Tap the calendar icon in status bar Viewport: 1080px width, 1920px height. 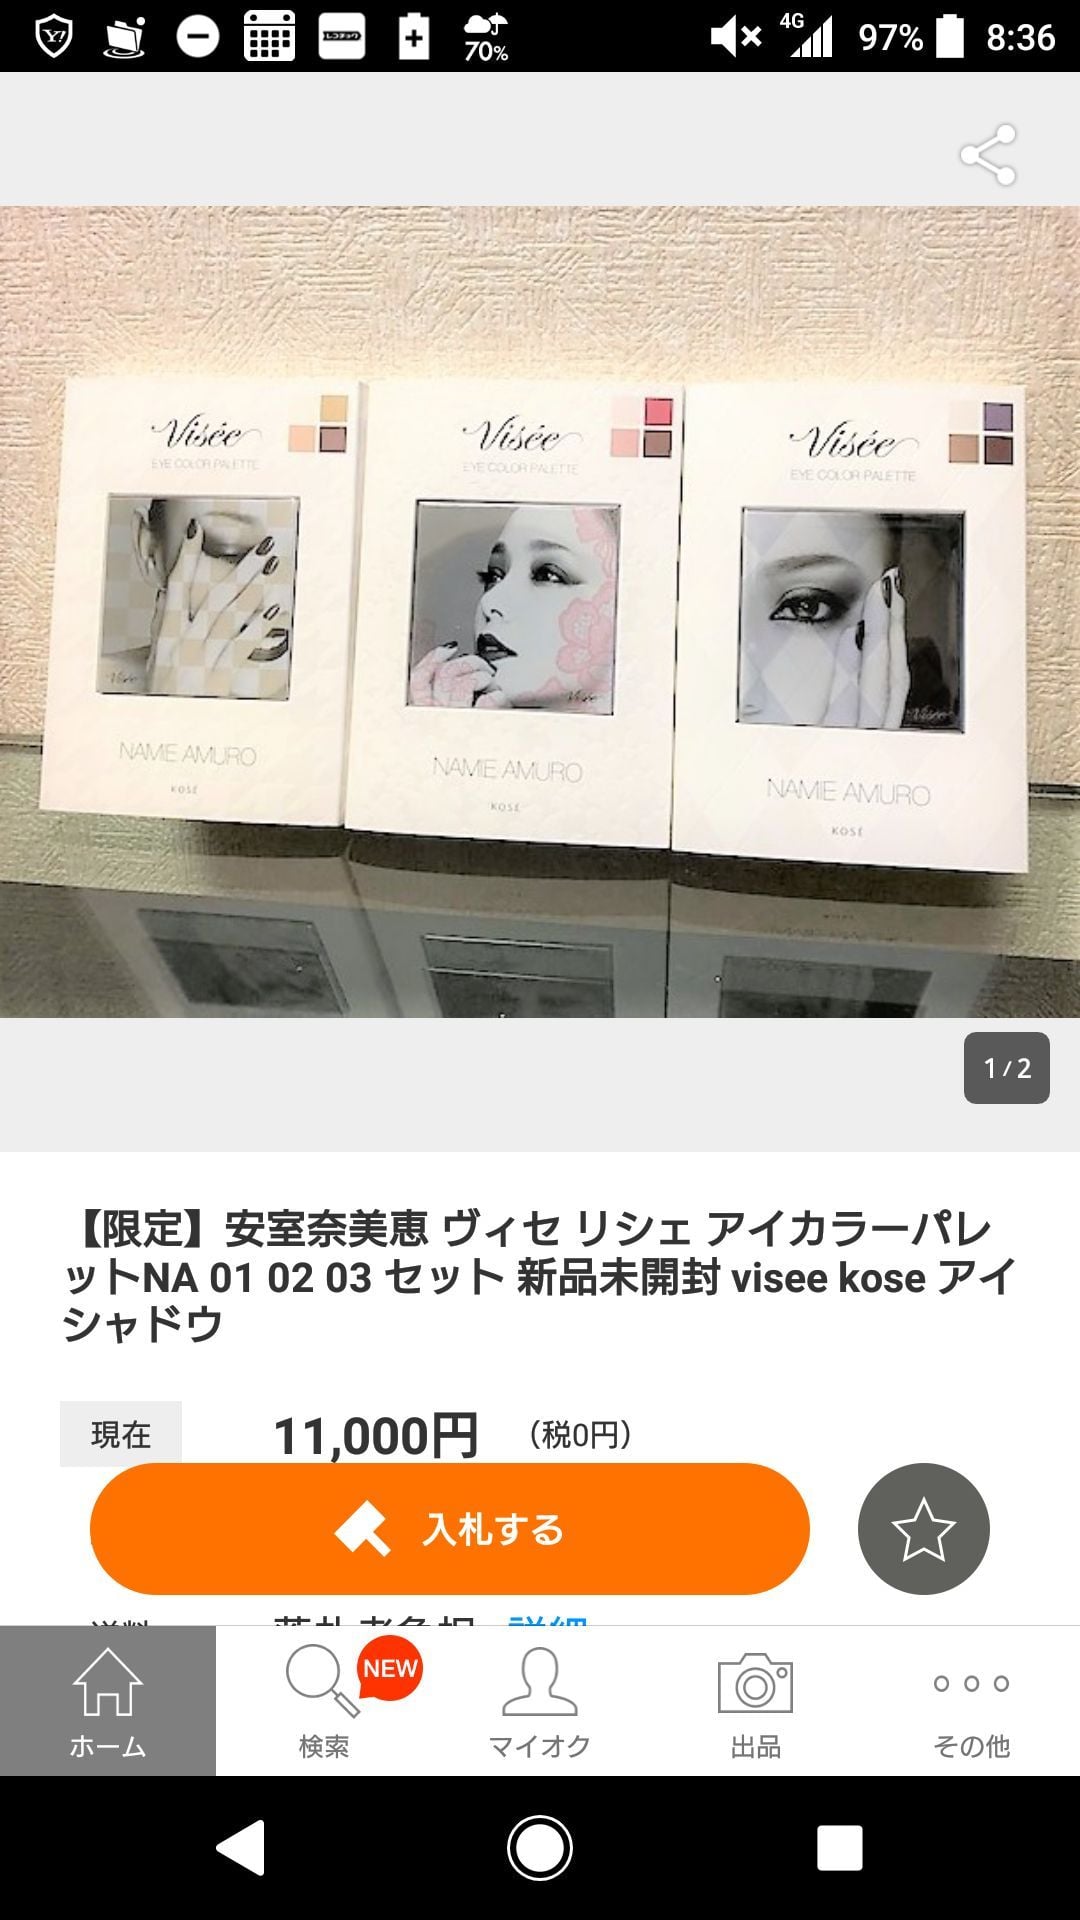(x=270, y=37)
